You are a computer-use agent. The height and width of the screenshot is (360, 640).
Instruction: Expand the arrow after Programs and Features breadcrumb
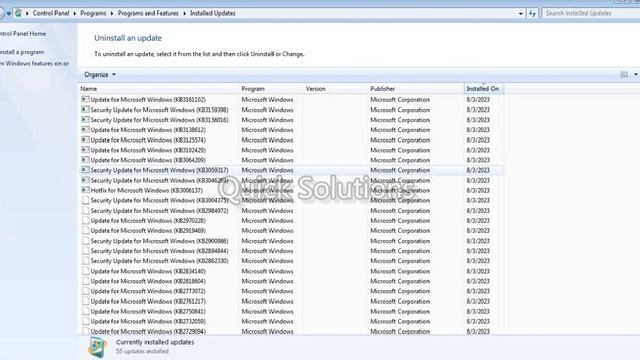pyautogui.click(x=184, y=13)
